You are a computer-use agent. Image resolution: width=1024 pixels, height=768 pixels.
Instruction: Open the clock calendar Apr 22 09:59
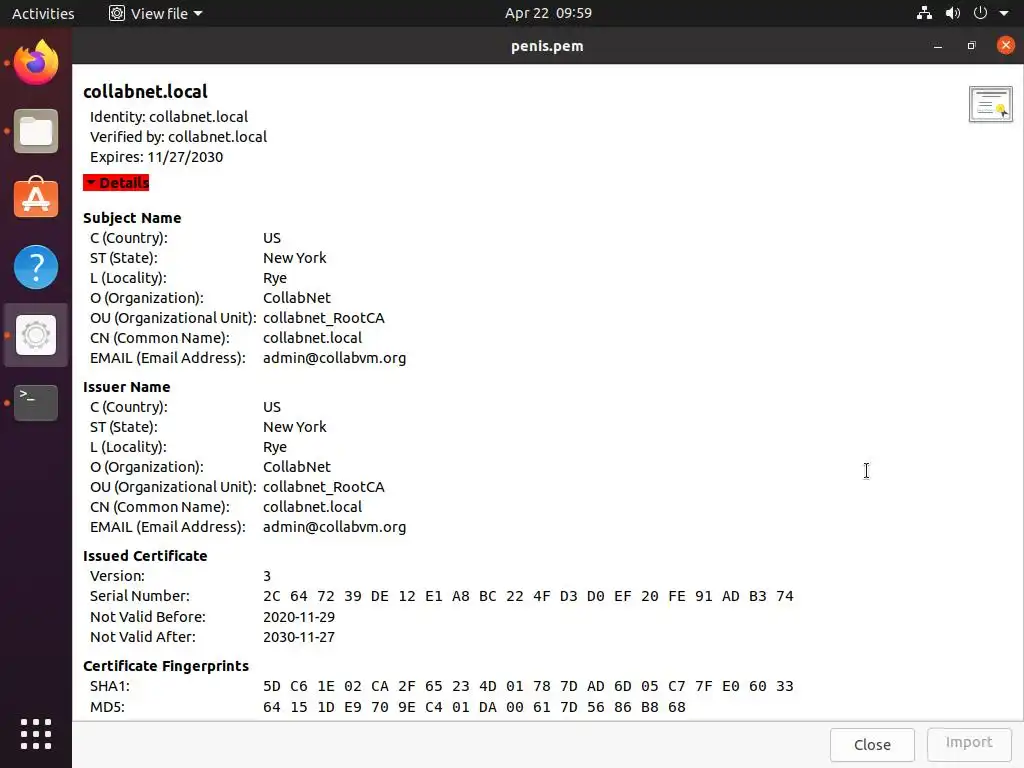pos(548,13)
